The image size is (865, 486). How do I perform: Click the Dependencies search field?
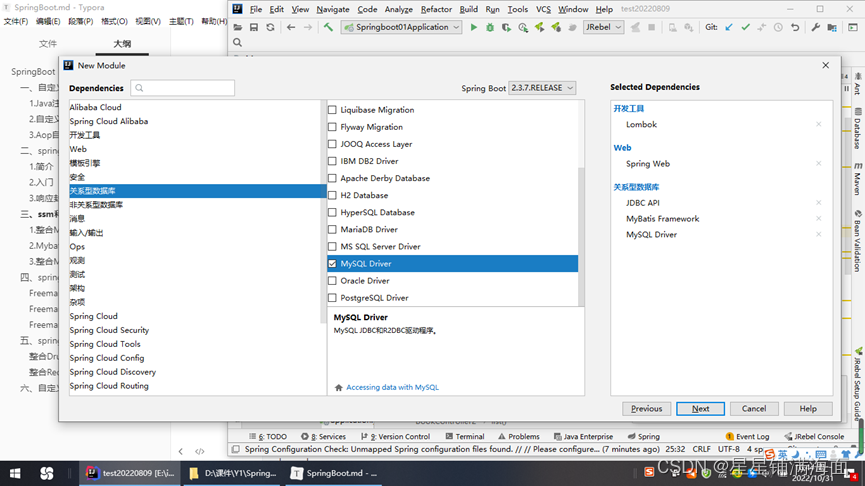183,88
